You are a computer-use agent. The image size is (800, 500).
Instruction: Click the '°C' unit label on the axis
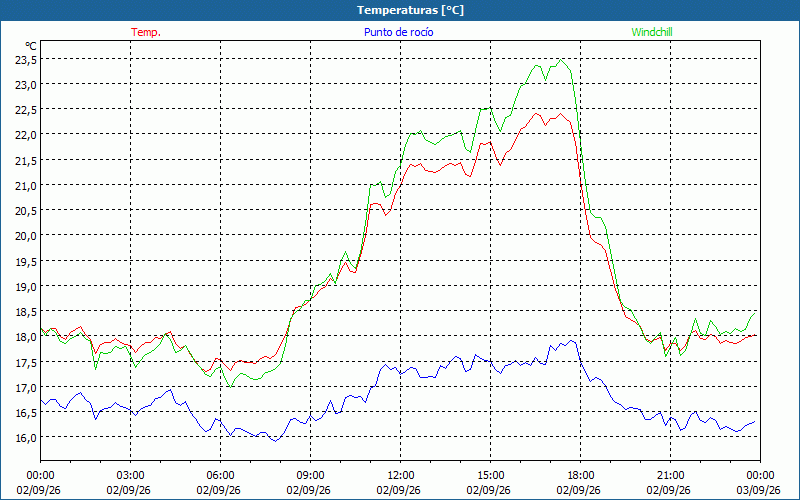(31, 46)
